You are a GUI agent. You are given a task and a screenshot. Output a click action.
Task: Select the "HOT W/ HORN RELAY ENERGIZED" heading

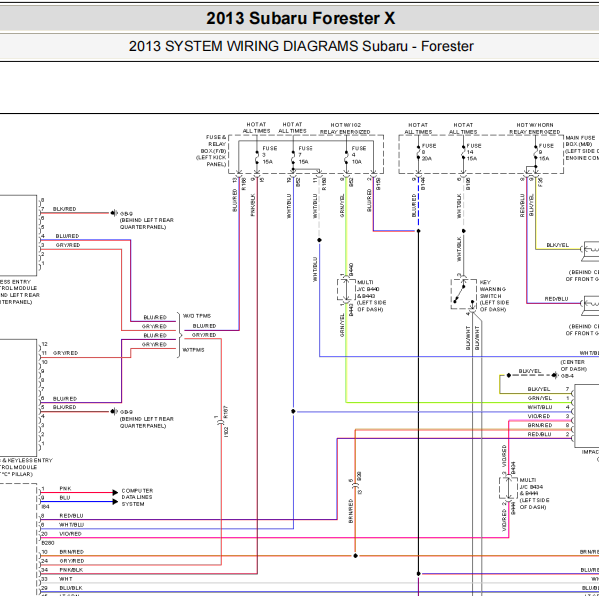tap(534, 128)
